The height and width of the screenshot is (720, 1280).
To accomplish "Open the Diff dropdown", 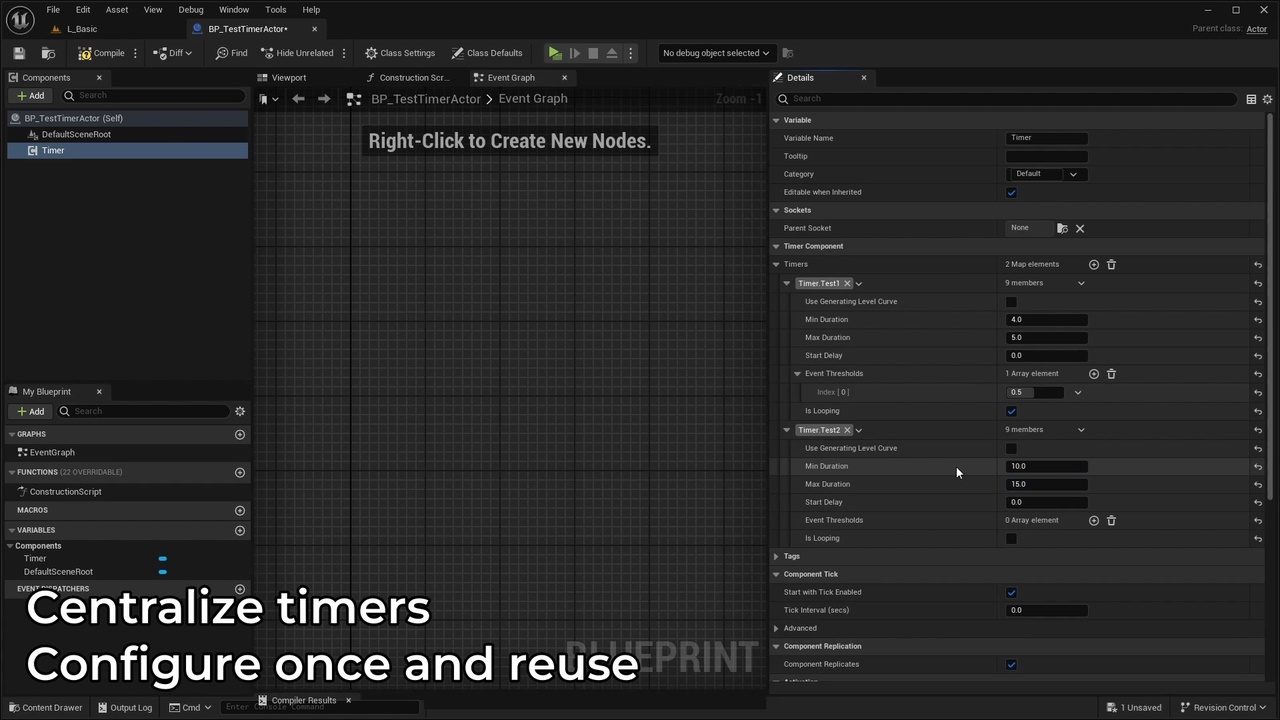I will pos(172,53).
